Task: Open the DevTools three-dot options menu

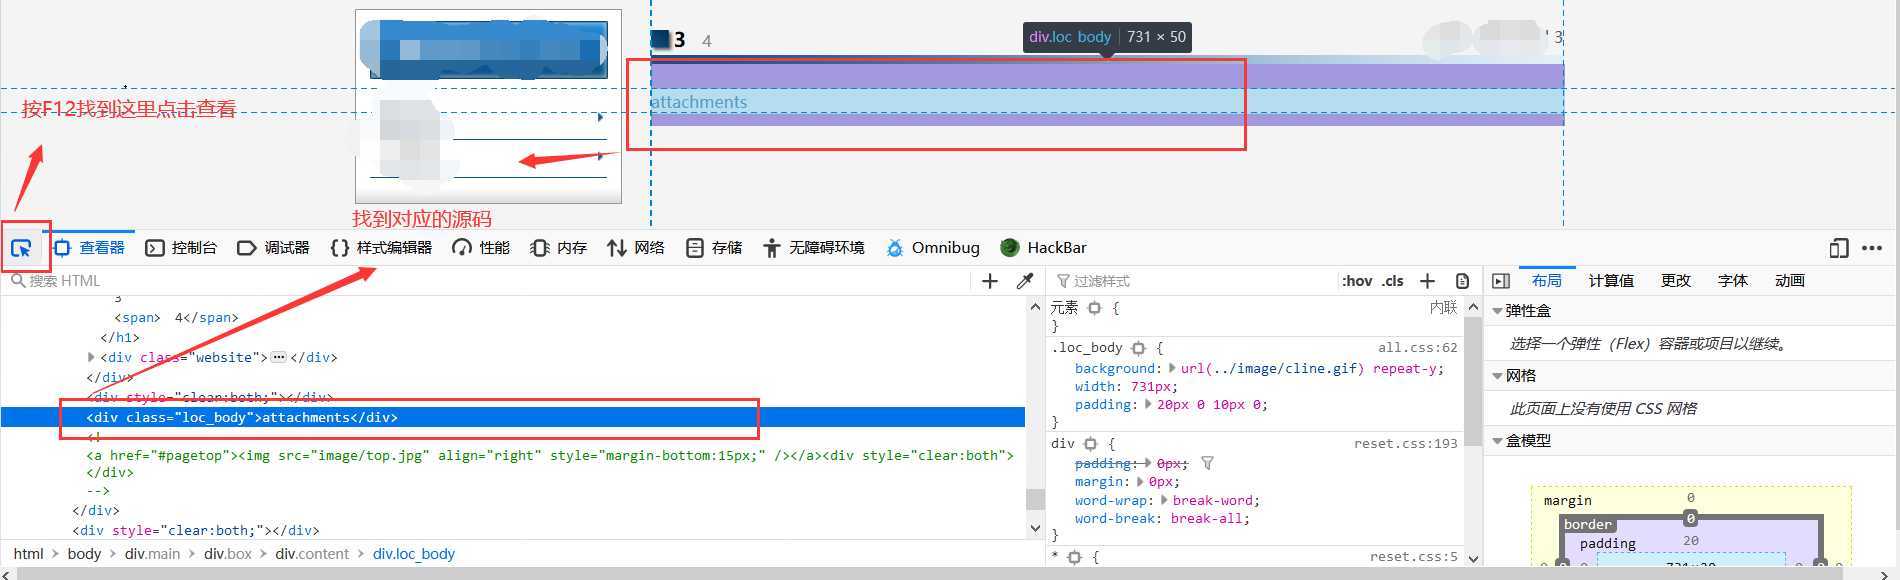Action: click(1872, 248)
